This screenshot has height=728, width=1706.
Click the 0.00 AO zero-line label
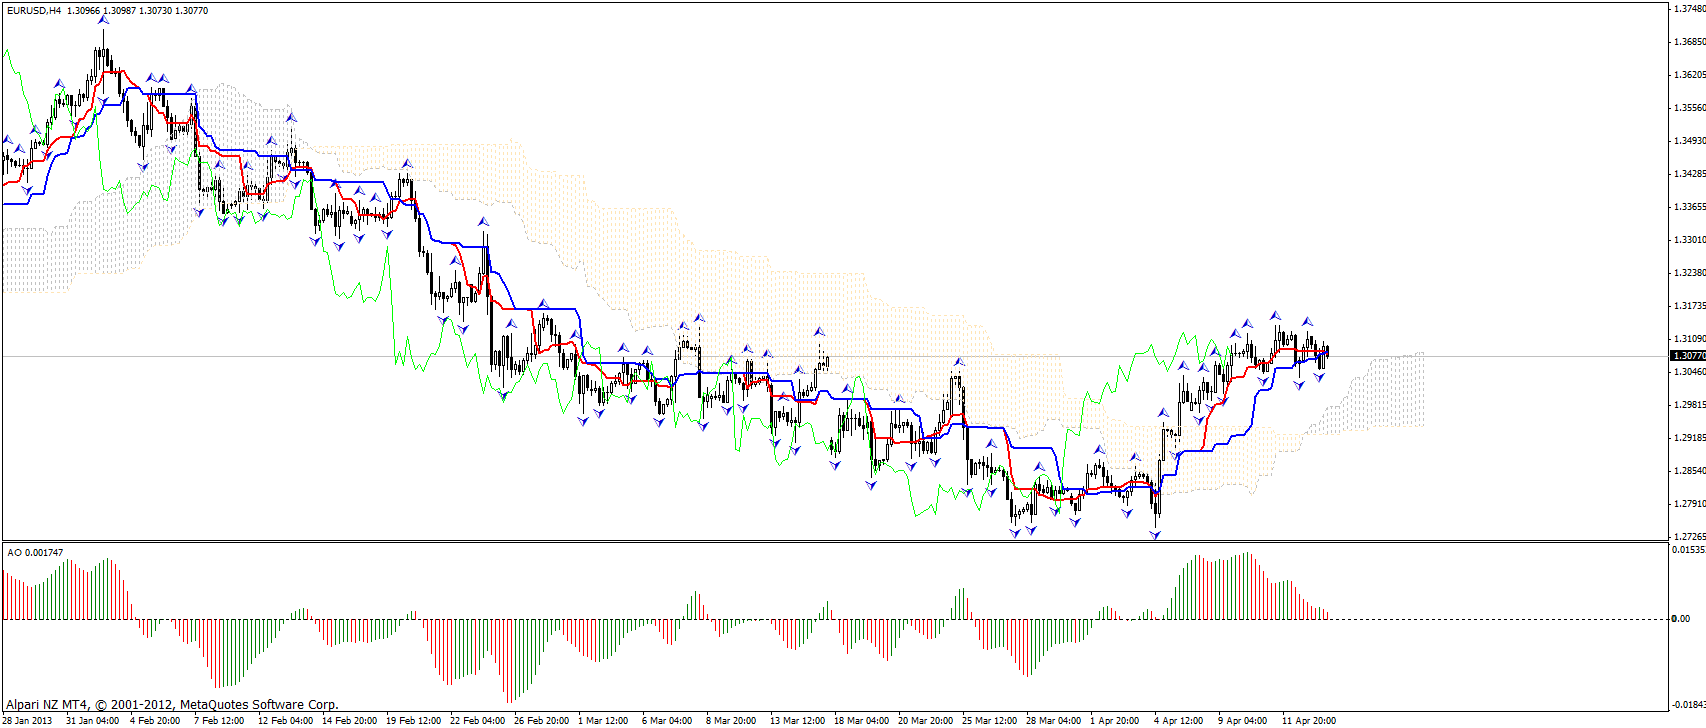(1681, 619)
